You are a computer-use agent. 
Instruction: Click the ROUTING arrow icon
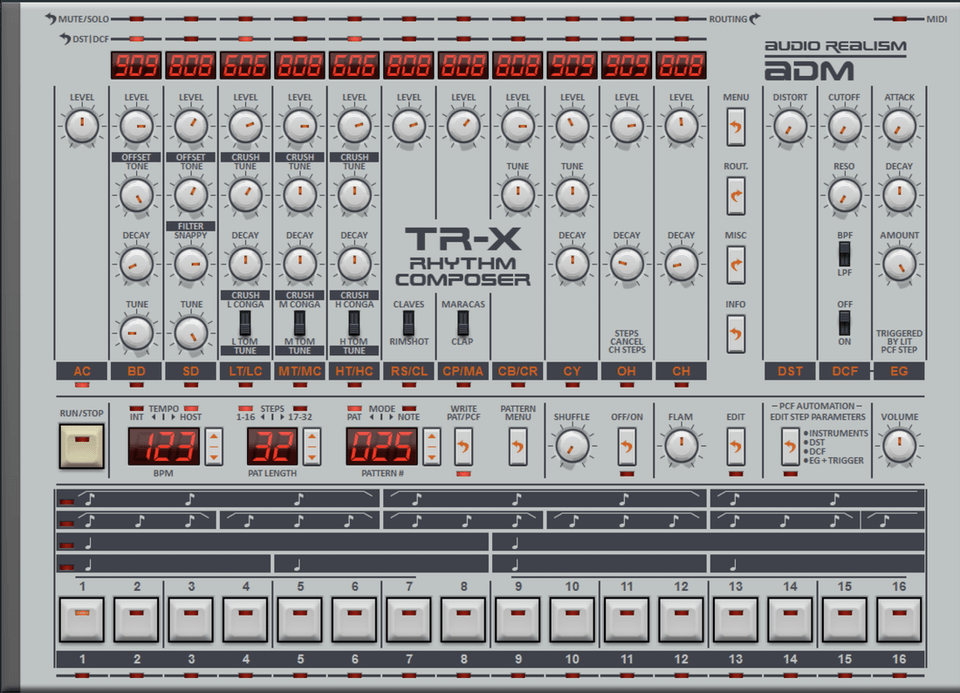[x=755, y=18]
